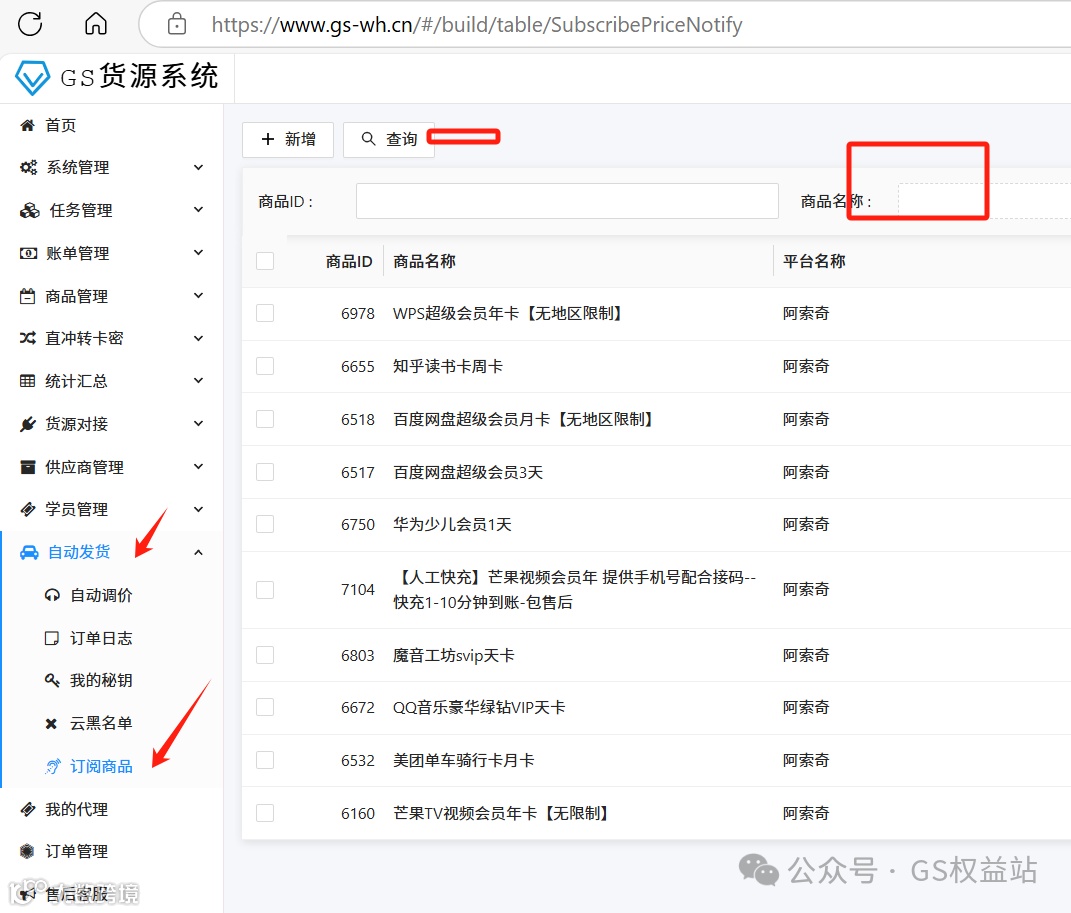This screenshot has height=913, width=1071.
Task: Expand the 货源对接 menu chevron
Action: [198, 423]
